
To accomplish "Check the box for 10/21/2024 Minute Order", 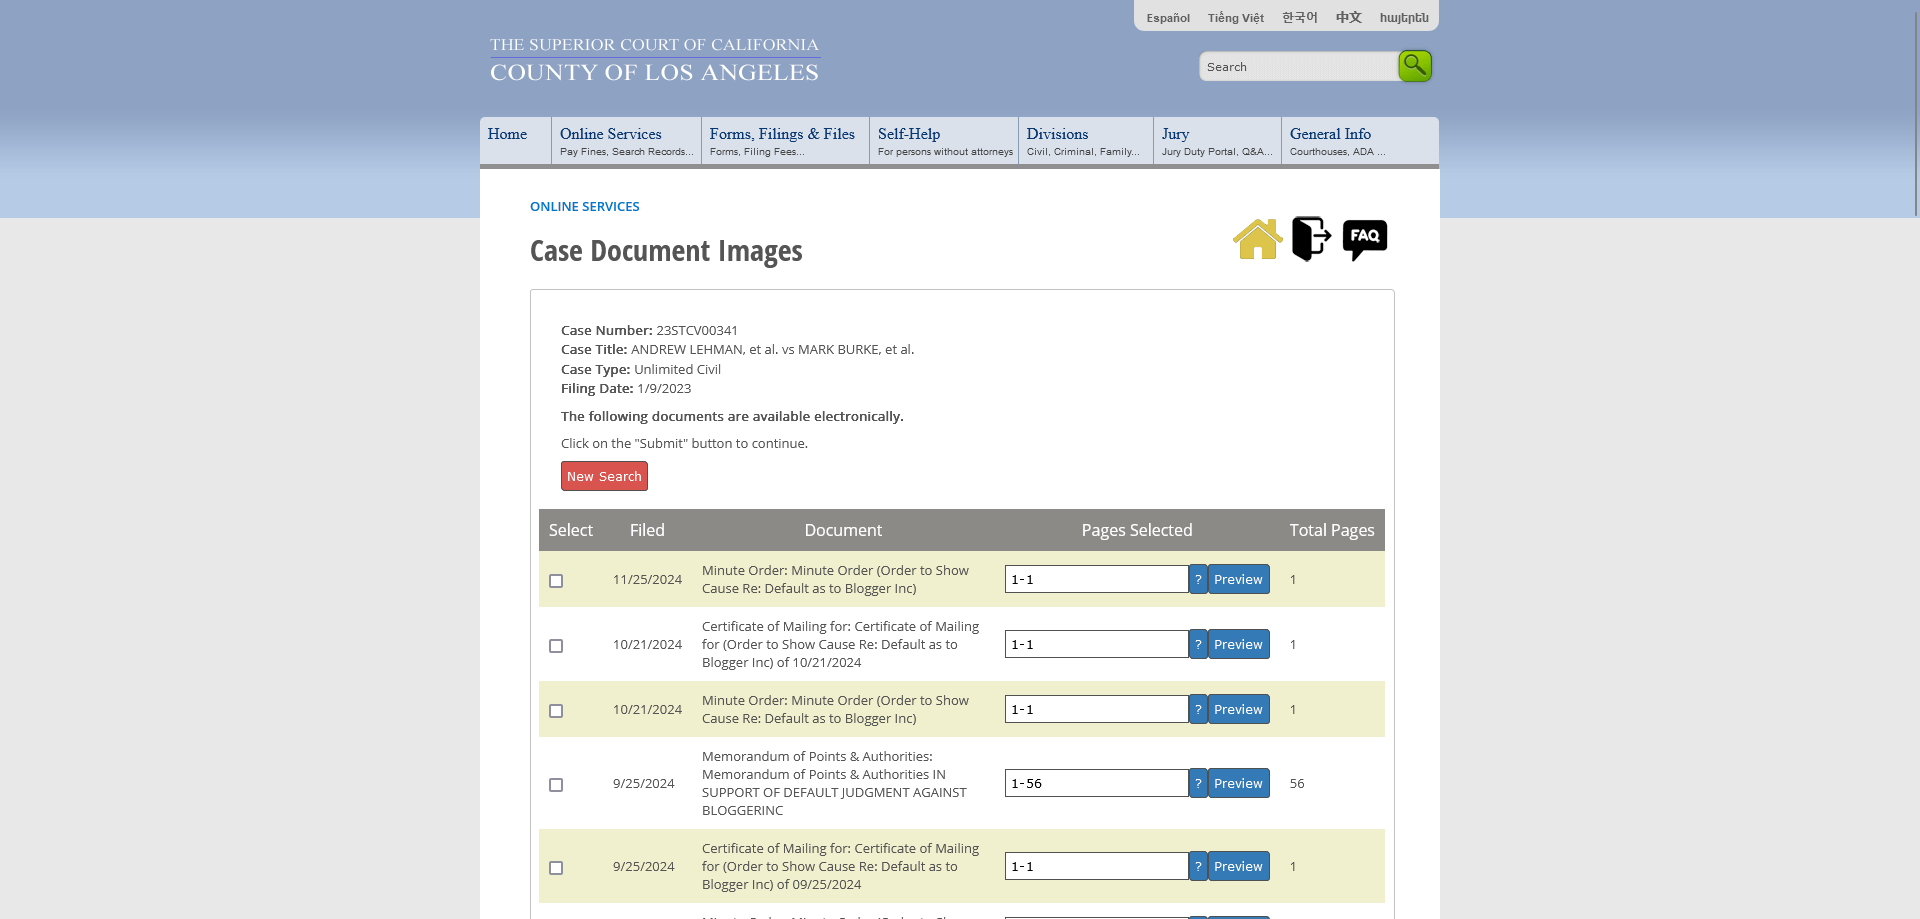I will [x=556, y=711].
